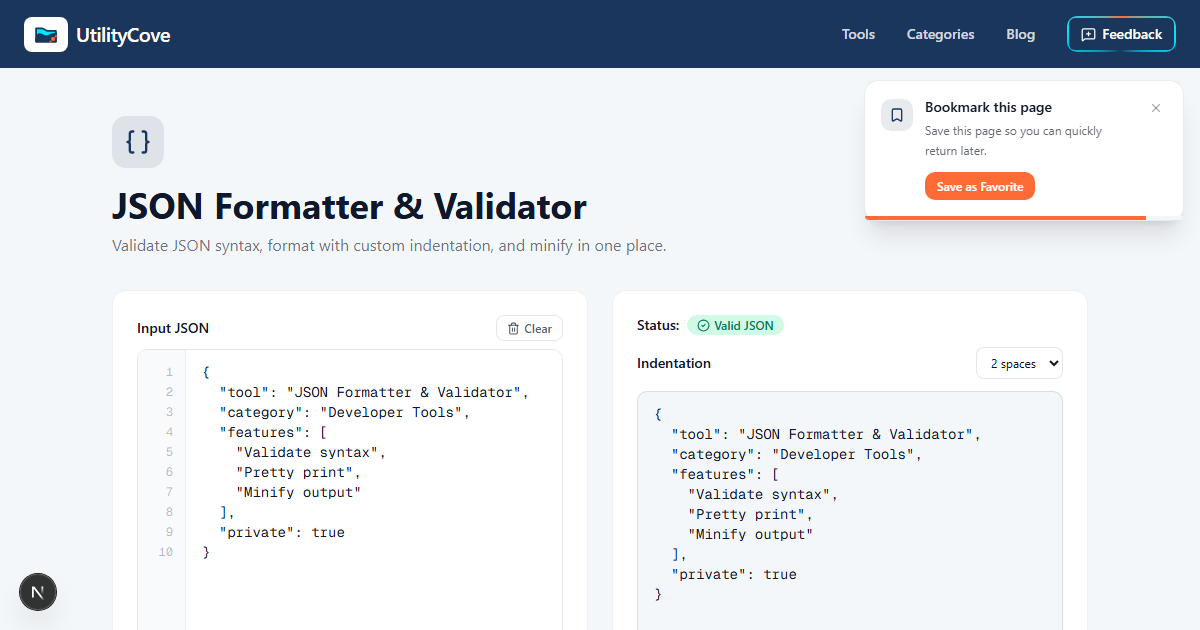Click the UtilityCove logo icon
The height and width of the screenshot is (630, 1200).
[x=46, y=34]
